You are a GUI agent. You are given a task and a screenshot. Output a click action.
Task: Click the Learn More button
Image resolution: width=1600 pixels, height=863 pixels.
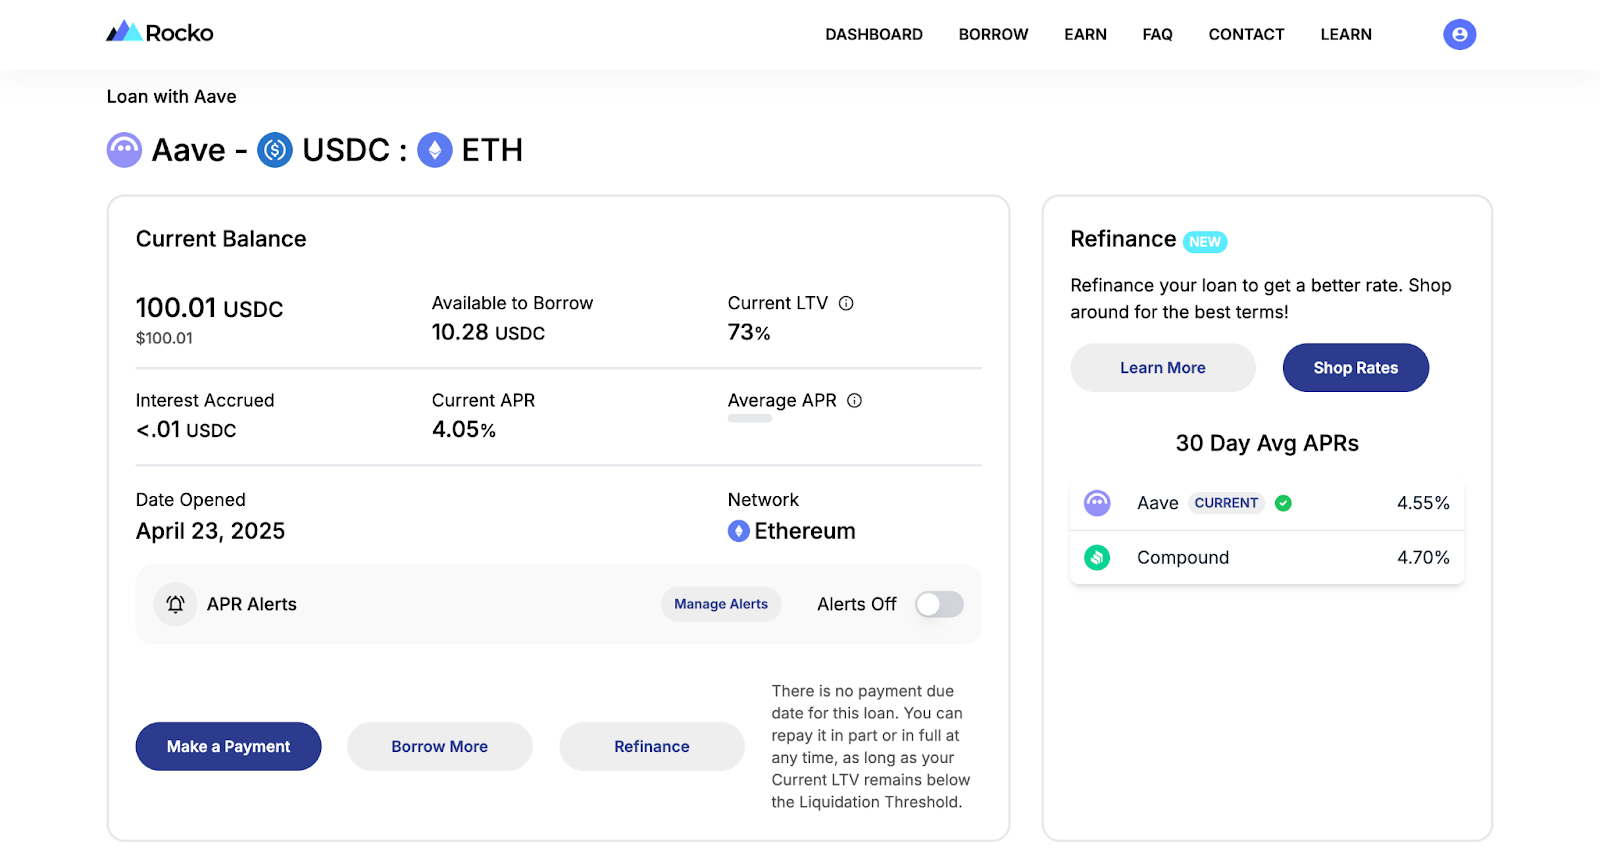click(1163, 367)
